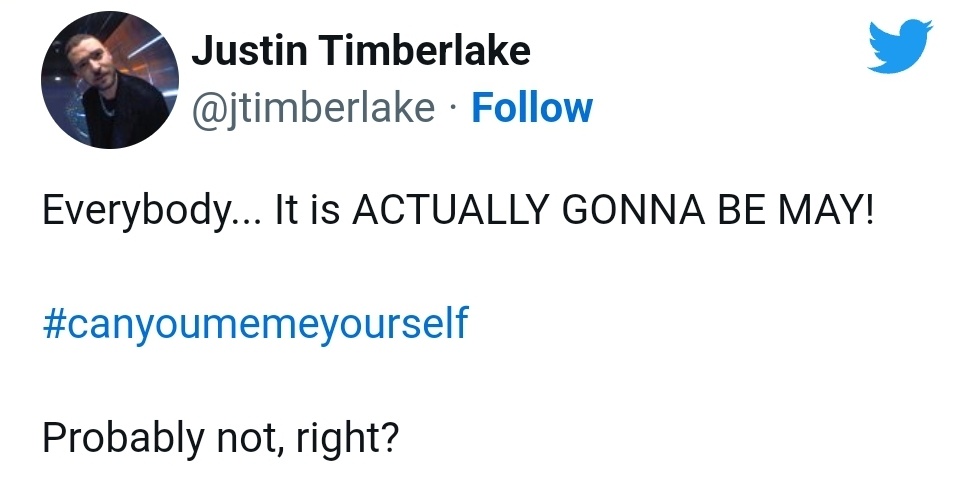958x482 pixels.
Task: Click the words It is in the tweet
Action: point(307,210)
